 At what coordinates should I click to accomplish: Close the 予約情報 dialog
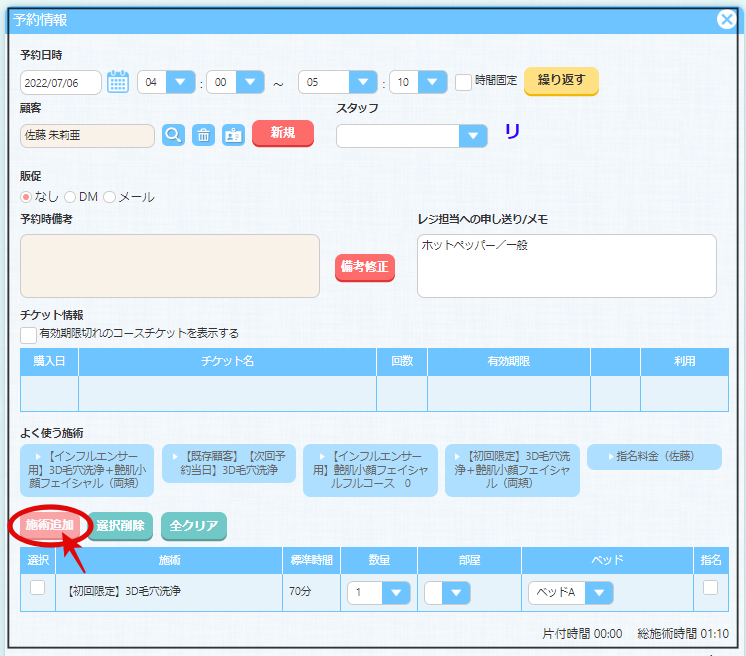pyautogui.click(x=727, y=18)
